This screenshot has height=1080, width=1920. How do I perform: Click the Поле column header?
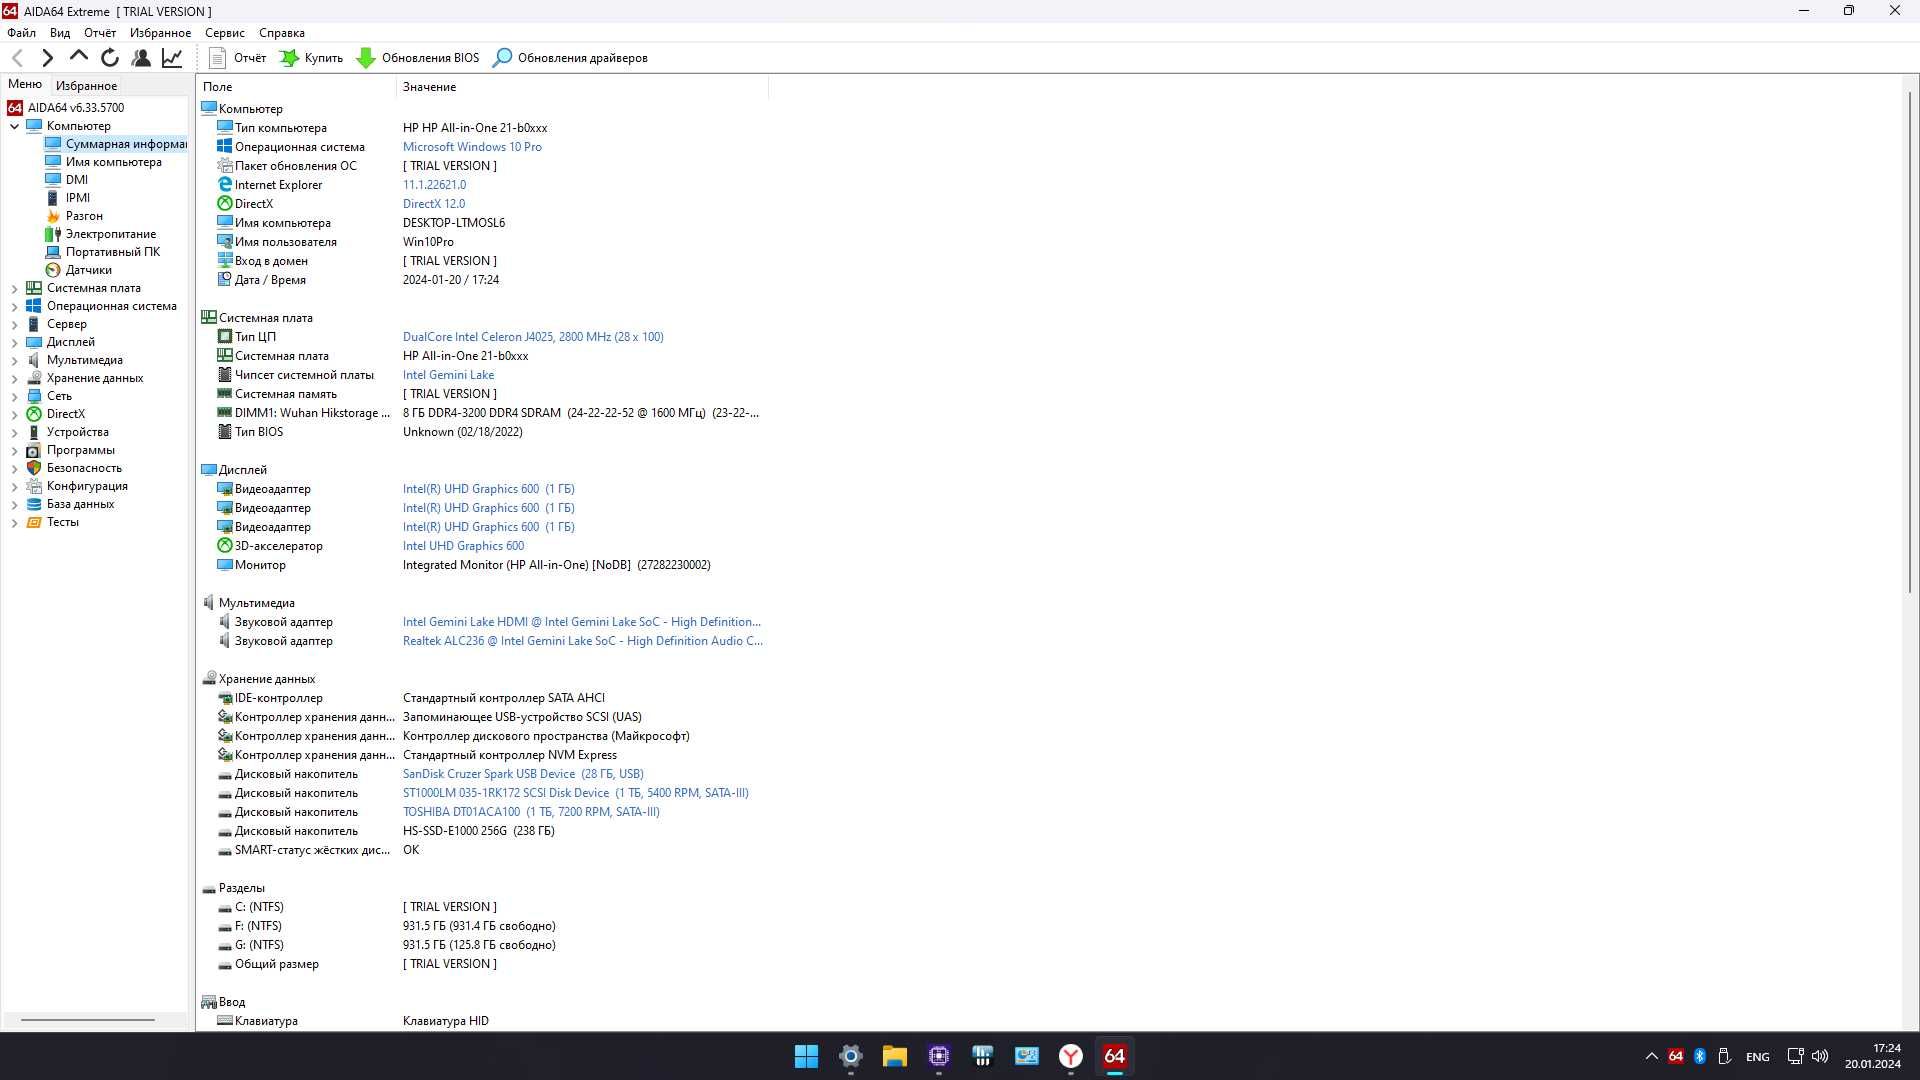(297, 87)
